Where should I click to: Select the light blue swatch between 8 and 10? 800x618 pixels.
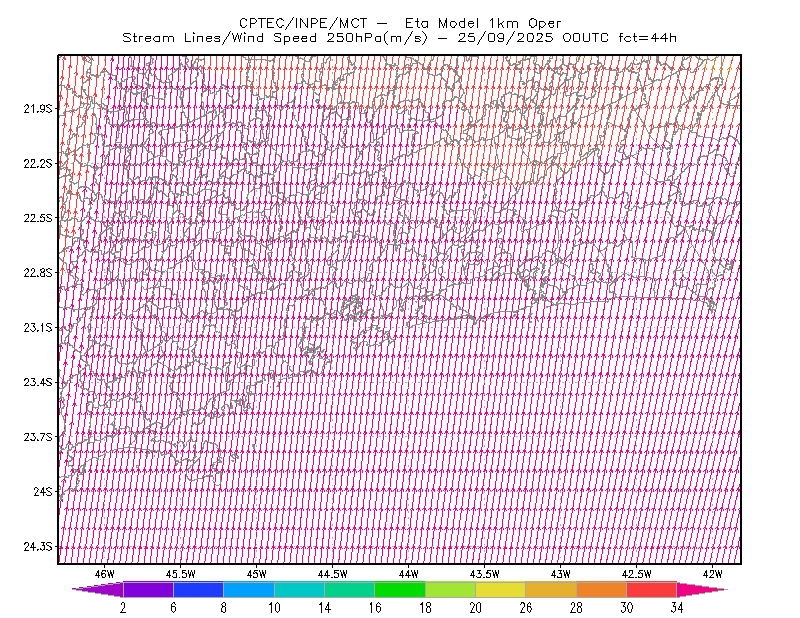249,589
